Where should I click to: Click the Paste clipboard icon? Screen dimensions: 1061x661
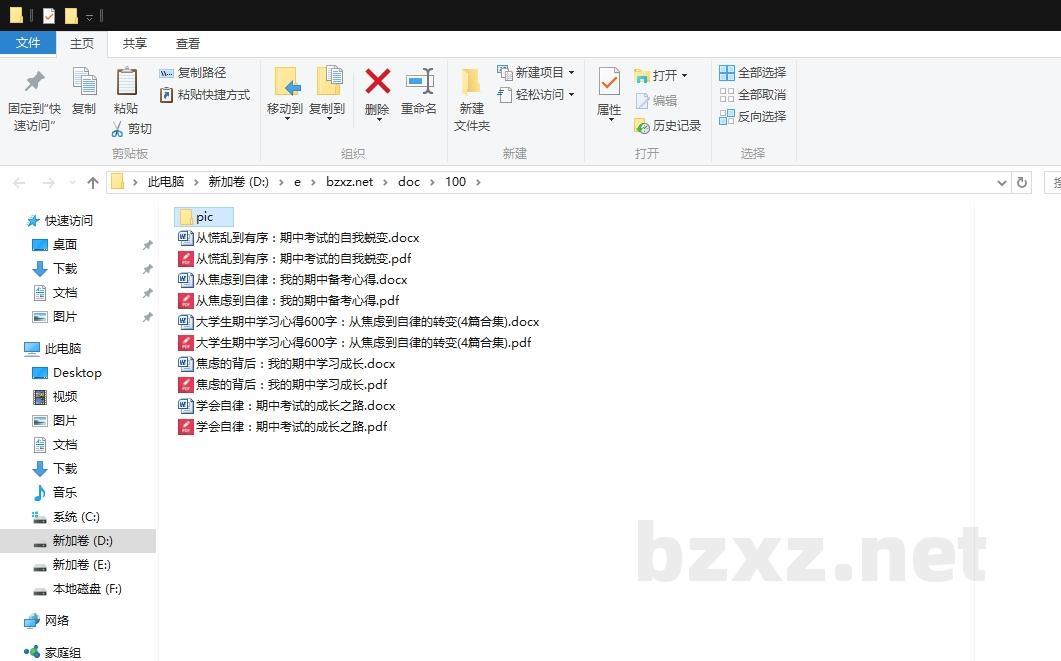126,82
